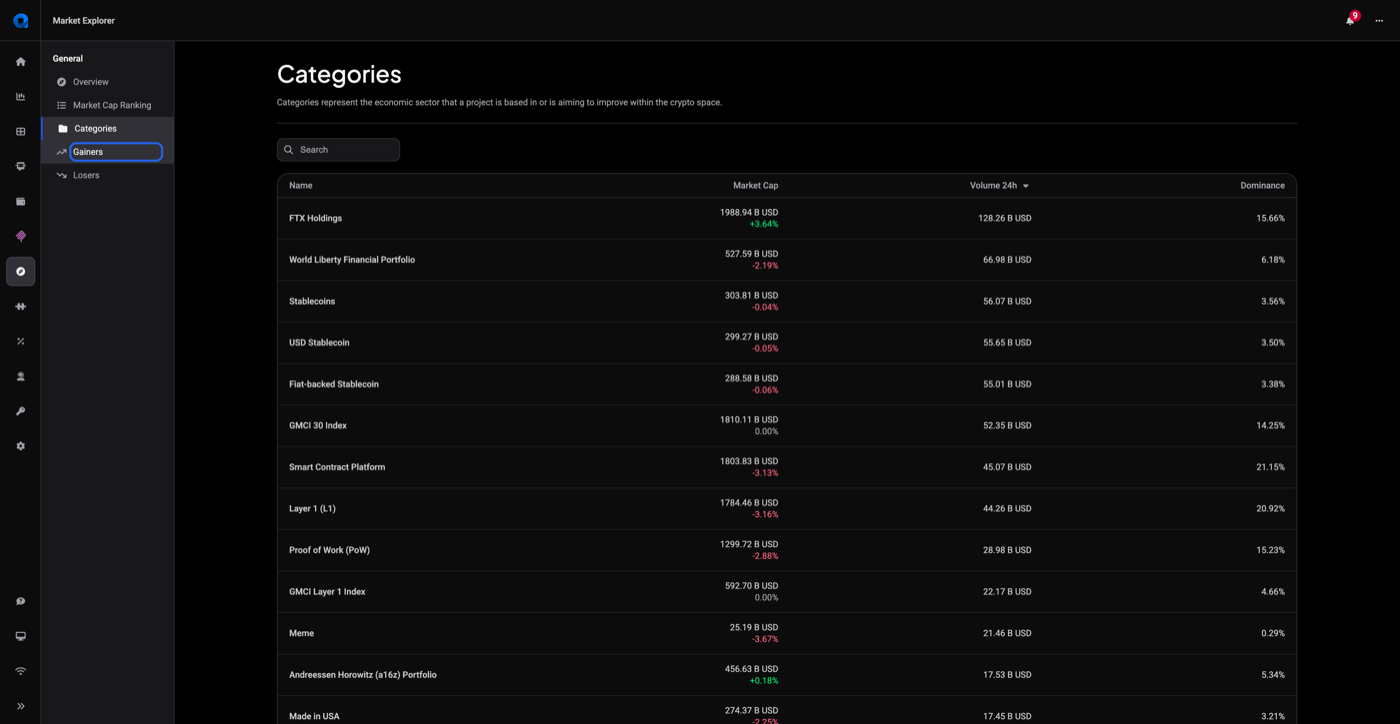The width and height of the screenshot is (1400, 724).
Task: Open the Layer 1 (L1) category
Action: point(786,509)
